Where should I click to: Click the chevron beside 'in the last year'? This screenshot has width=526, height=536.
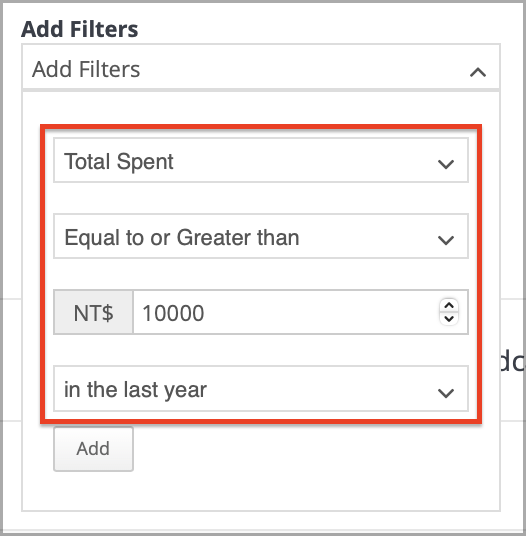coord(446,393)
